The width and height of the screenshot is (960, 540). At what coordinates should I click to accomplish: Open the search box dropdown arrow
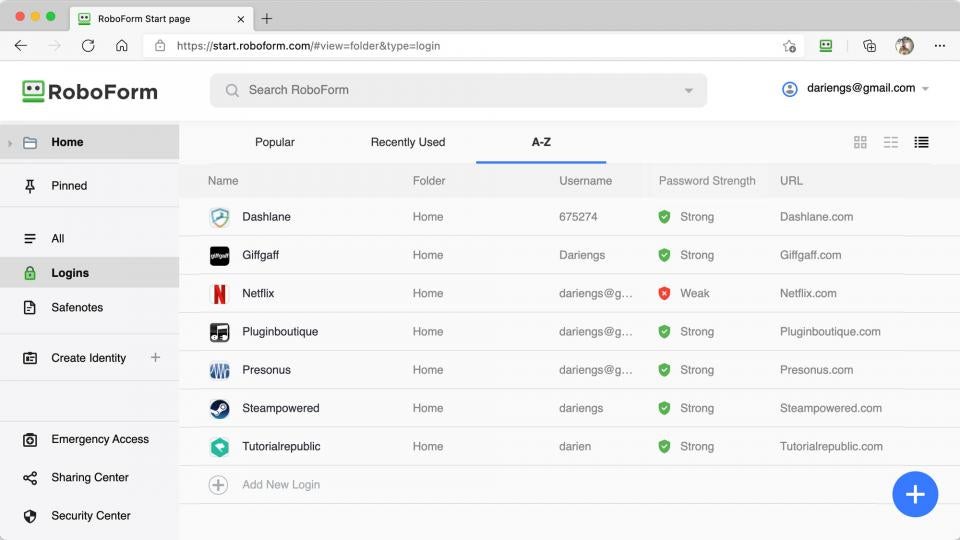689,91
